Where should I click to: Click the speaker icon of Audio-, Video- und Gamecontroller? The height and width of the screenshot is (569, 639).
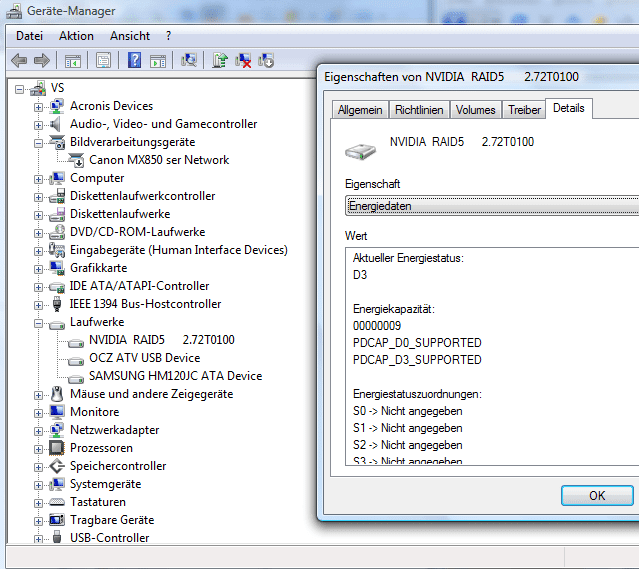click(56, 124)
